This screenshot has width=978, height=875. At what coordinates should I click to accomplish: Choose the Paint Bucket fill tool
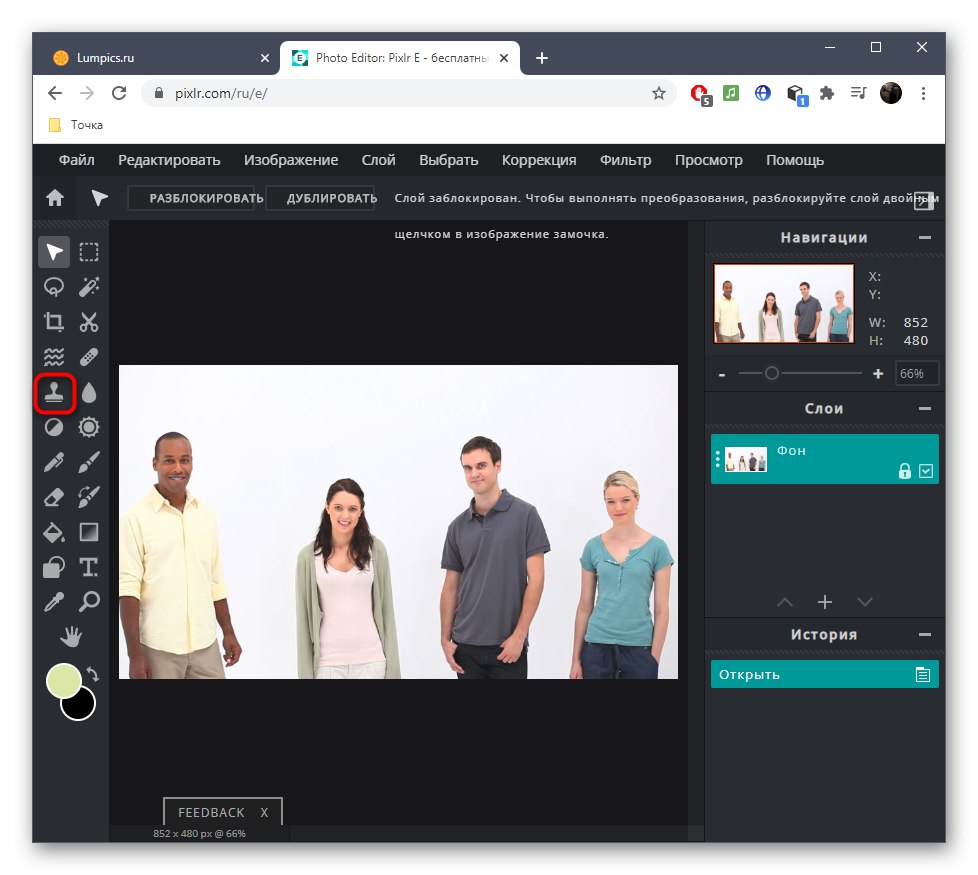54,532
